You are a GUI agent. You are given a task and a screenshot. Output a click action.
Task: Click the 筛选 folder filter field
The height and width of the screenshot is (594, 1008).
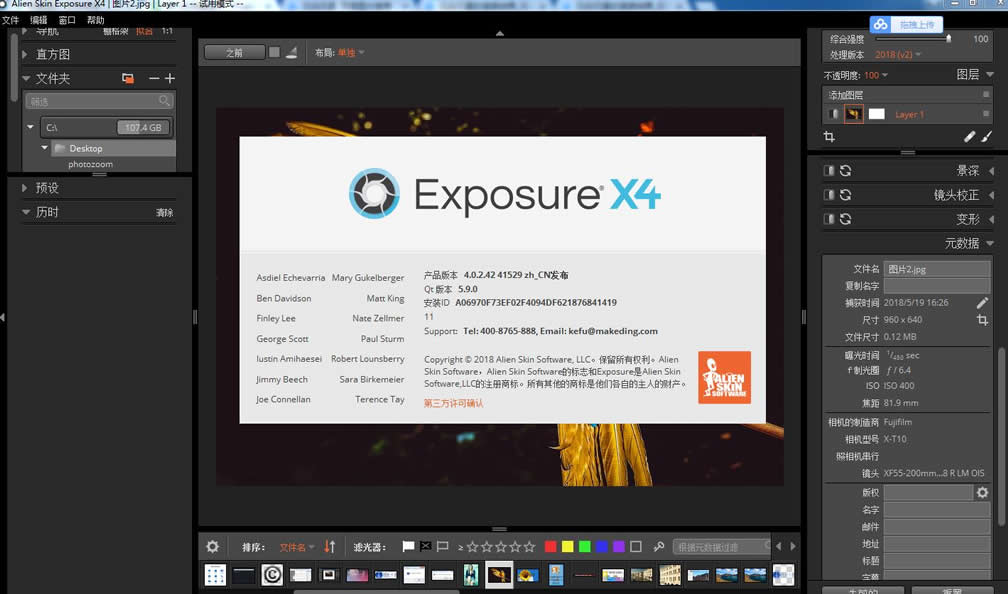pyautogui.click(x=100, y=101)
